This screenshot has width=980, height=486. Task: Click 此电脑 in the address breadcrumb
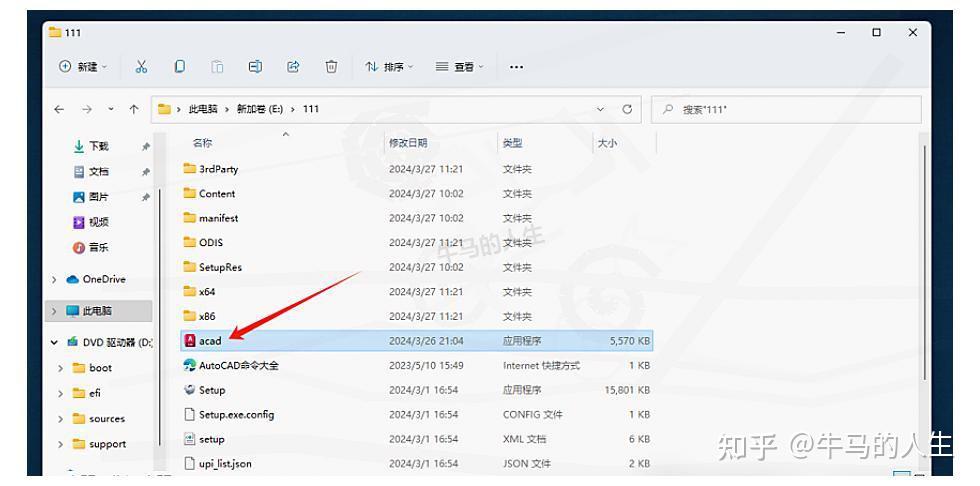(x=203, y=109)
